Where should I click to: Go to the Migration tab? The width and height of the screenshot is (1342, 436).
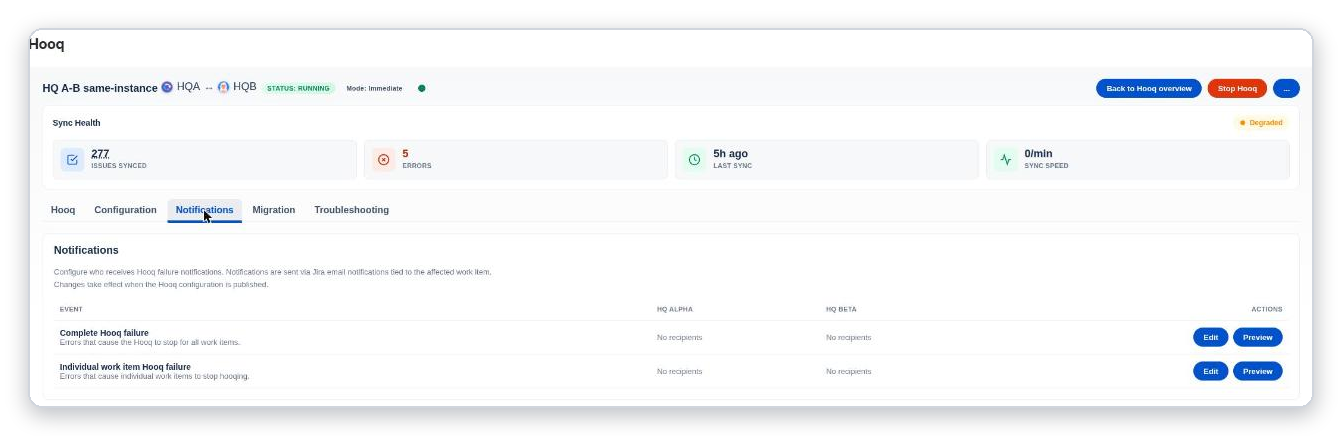pos(273,210)
